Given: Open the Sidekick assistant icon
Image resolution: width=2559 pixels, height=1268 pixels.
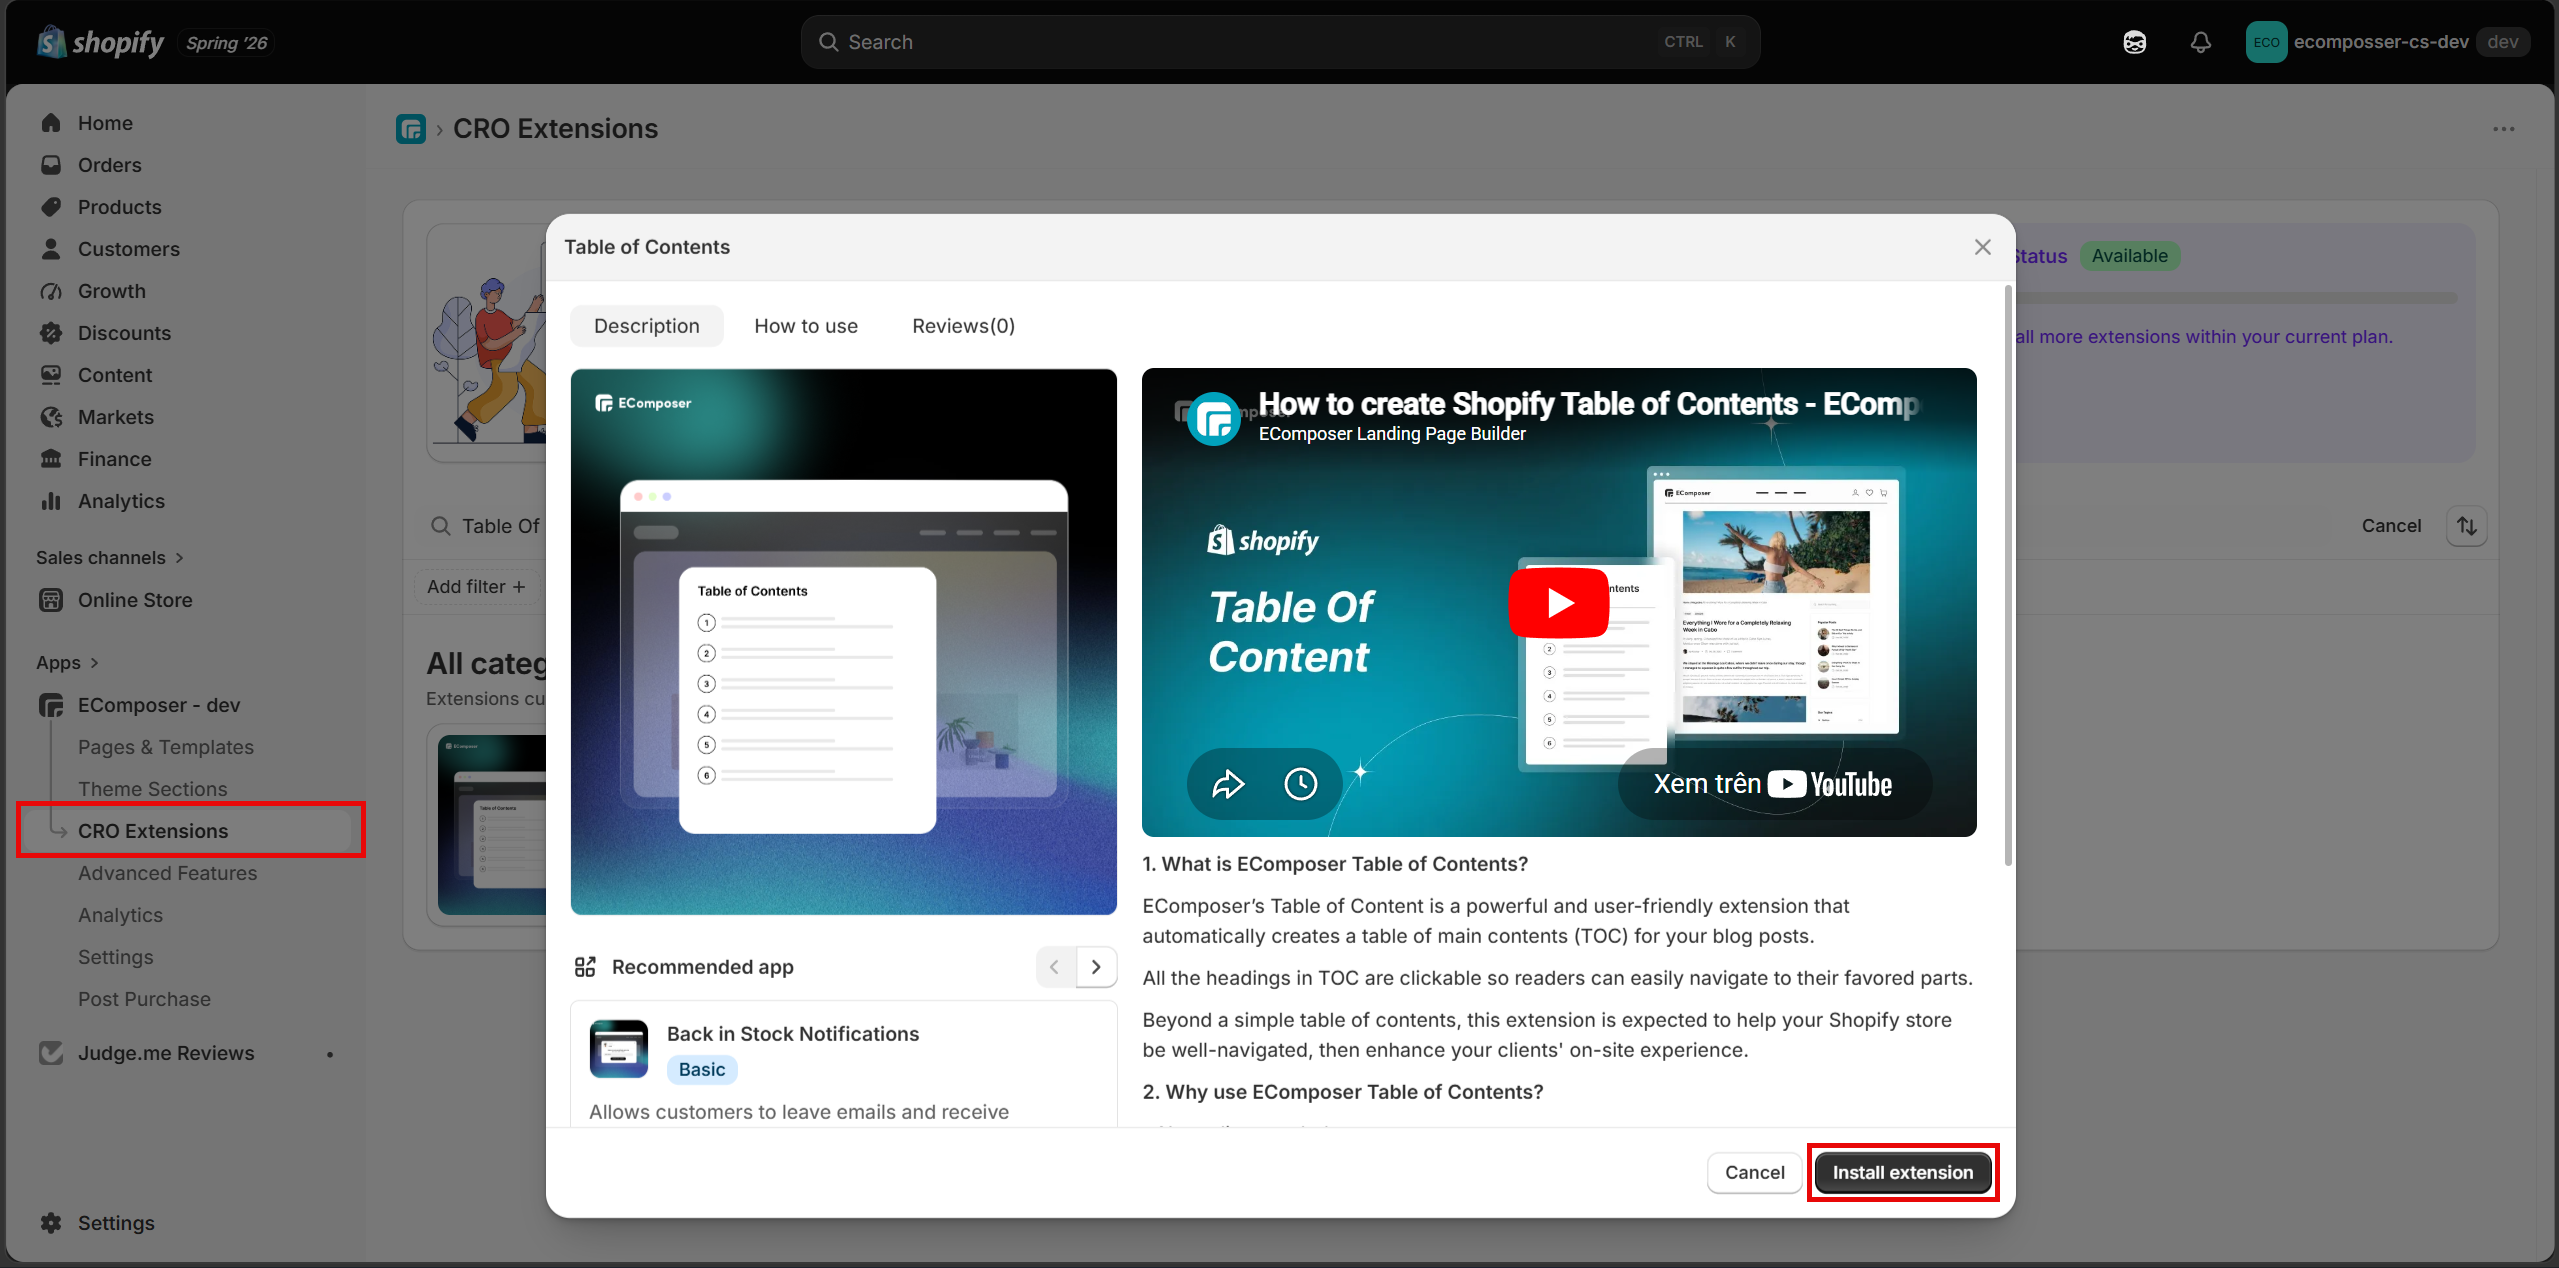Looking at the screenshot, I should point(2134,42).
